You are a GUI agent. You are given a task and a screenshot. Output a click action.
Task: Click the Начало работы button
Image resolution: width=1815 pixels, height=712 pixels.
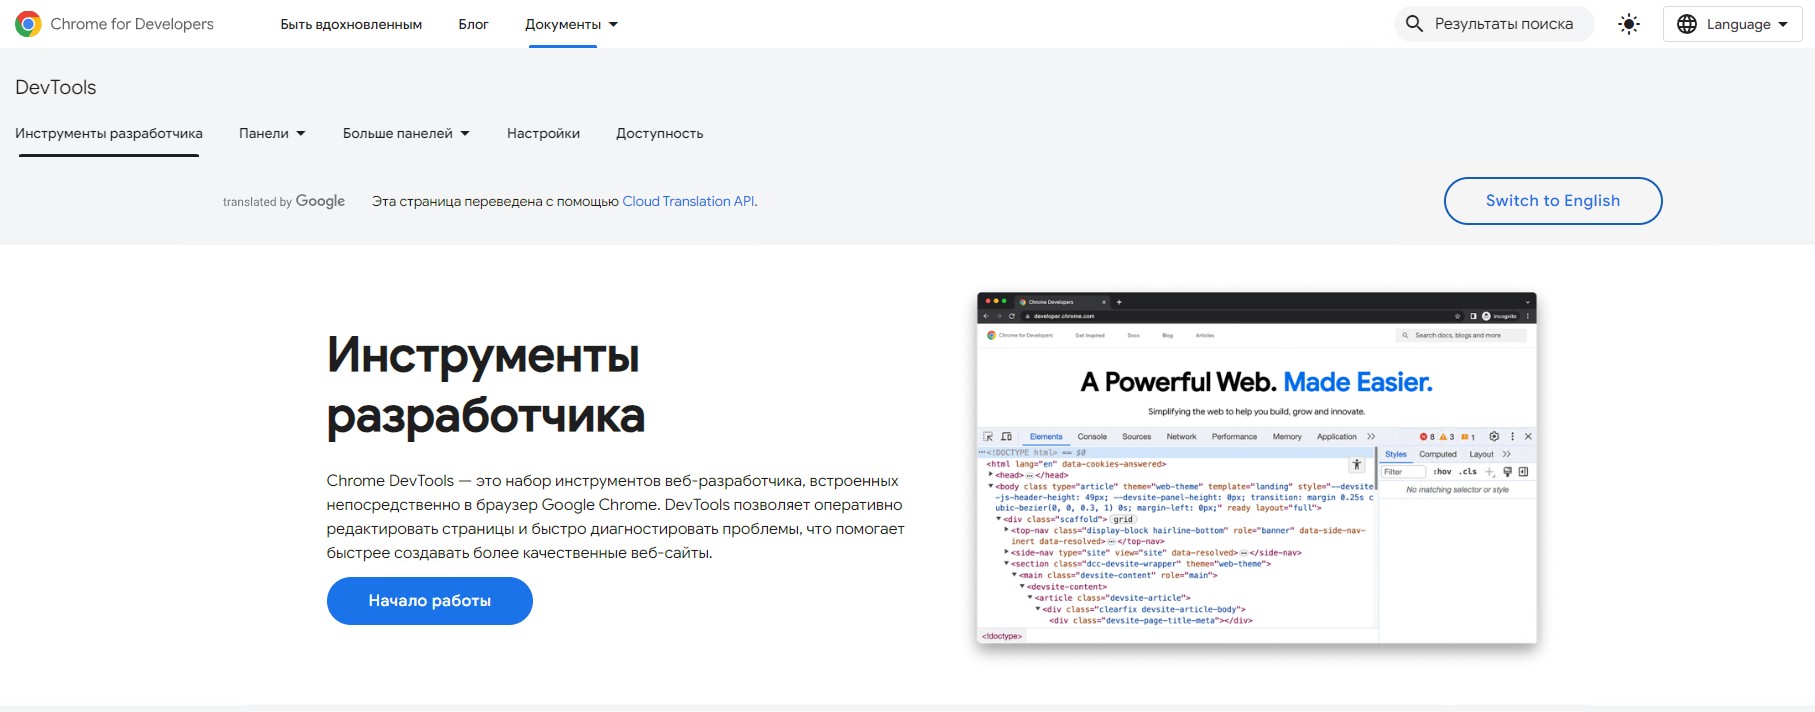point(430,601)
